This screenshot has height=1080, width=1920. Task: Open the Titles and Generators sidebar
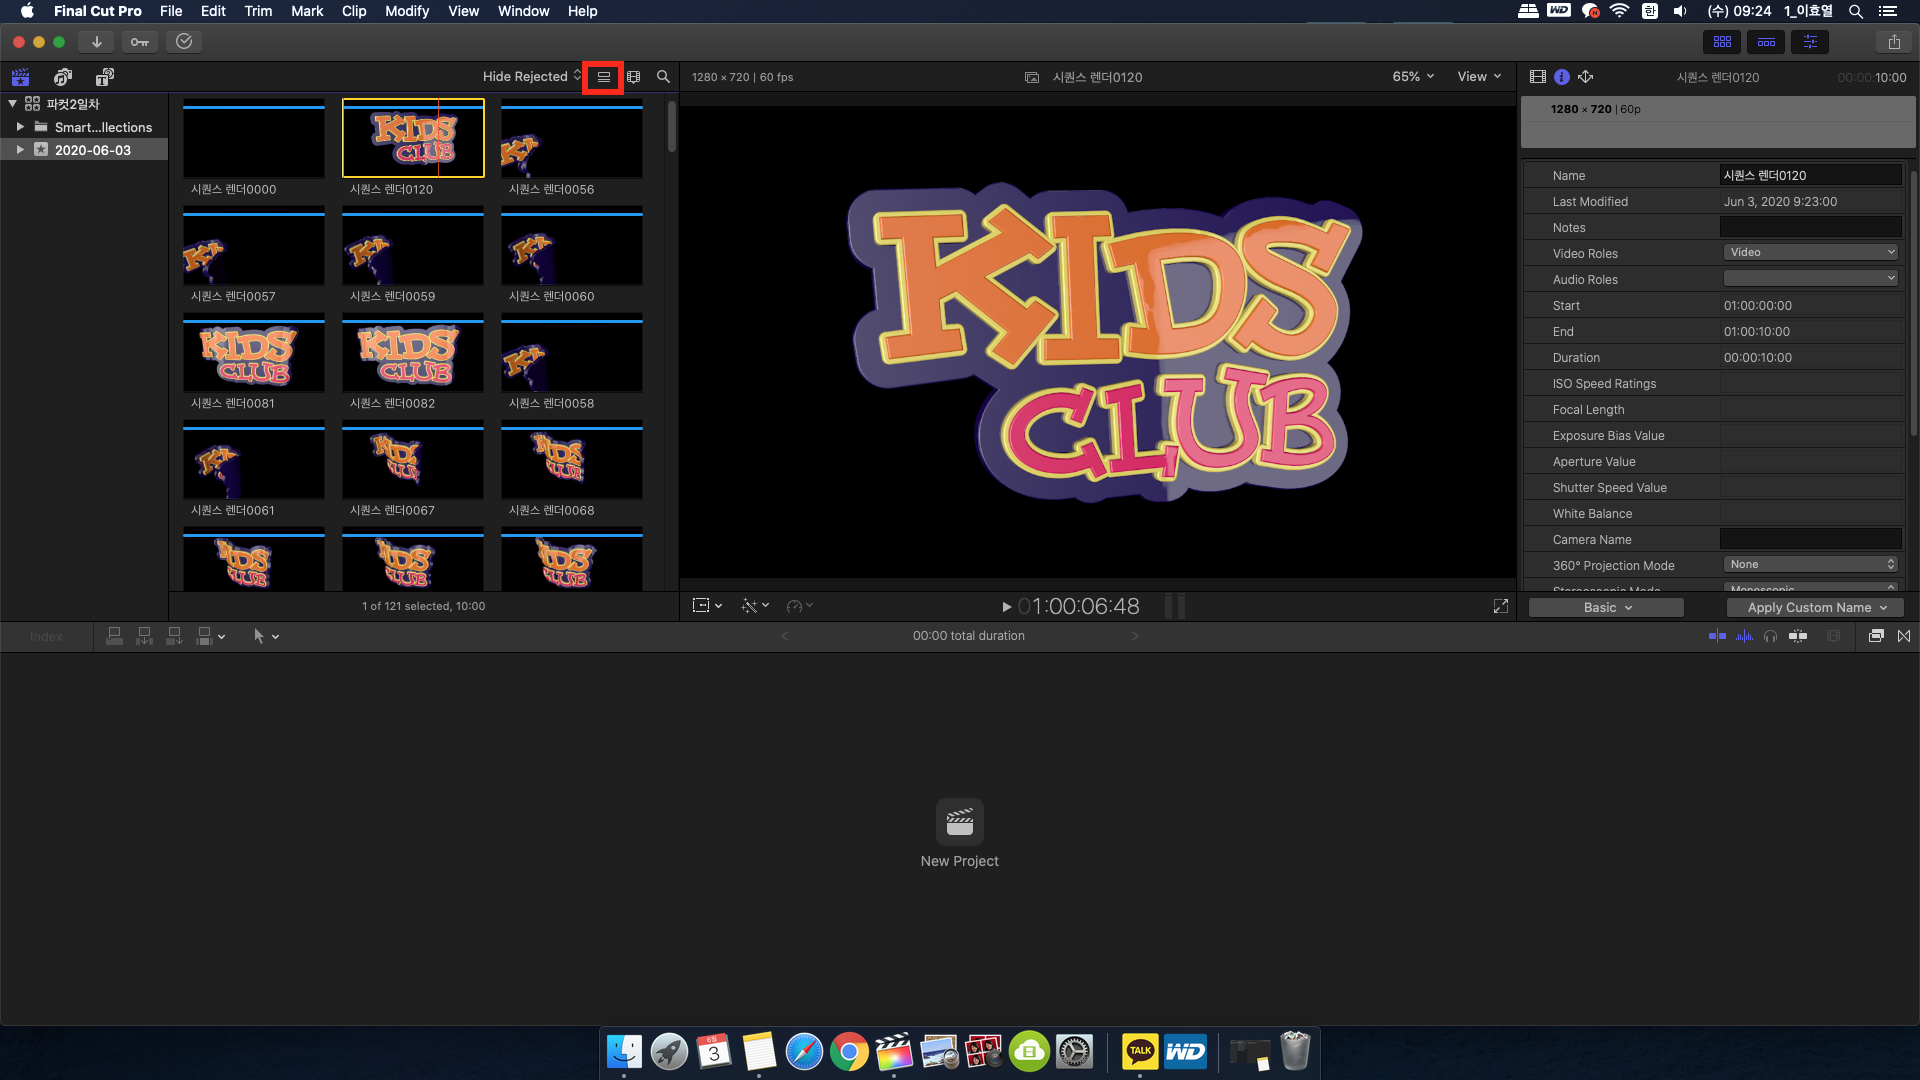[x=104, y=77]
